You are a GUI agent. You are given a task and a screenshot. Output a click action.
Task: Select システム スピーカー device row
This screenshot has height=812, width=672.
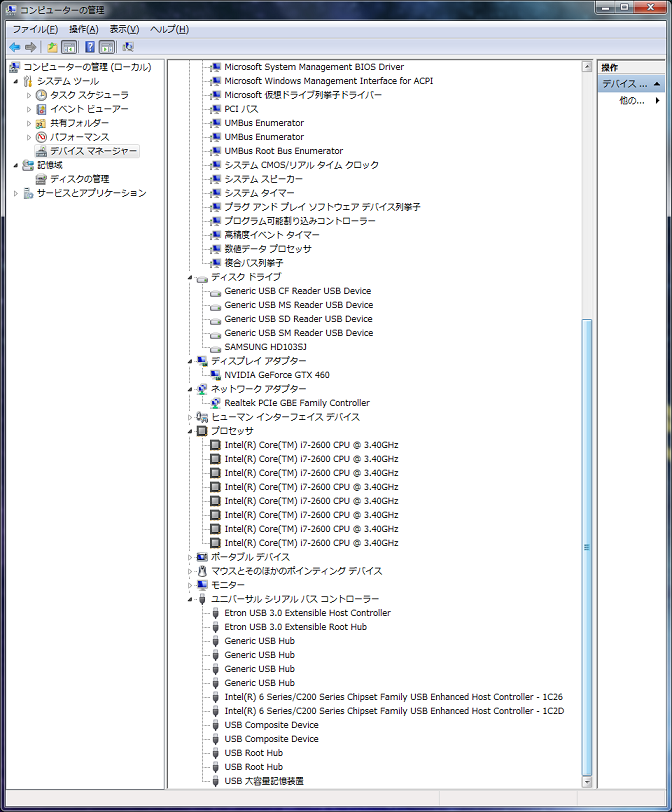264,179
